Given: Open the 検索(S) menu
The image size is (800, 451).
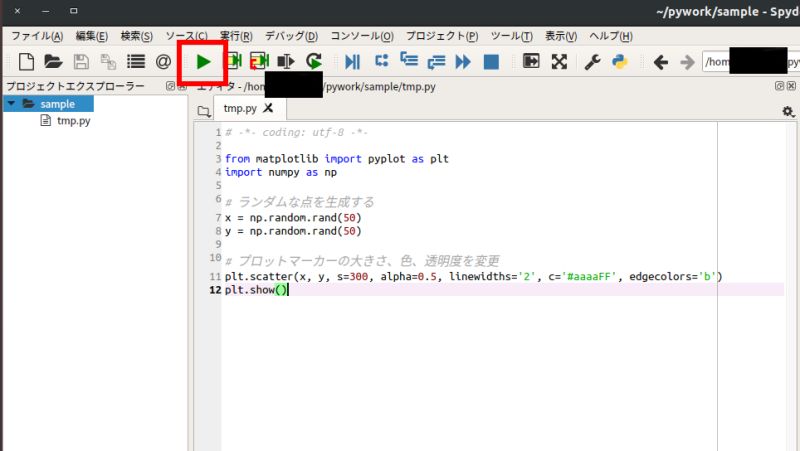Looking at the screenshot, I should tap(137, 36).
